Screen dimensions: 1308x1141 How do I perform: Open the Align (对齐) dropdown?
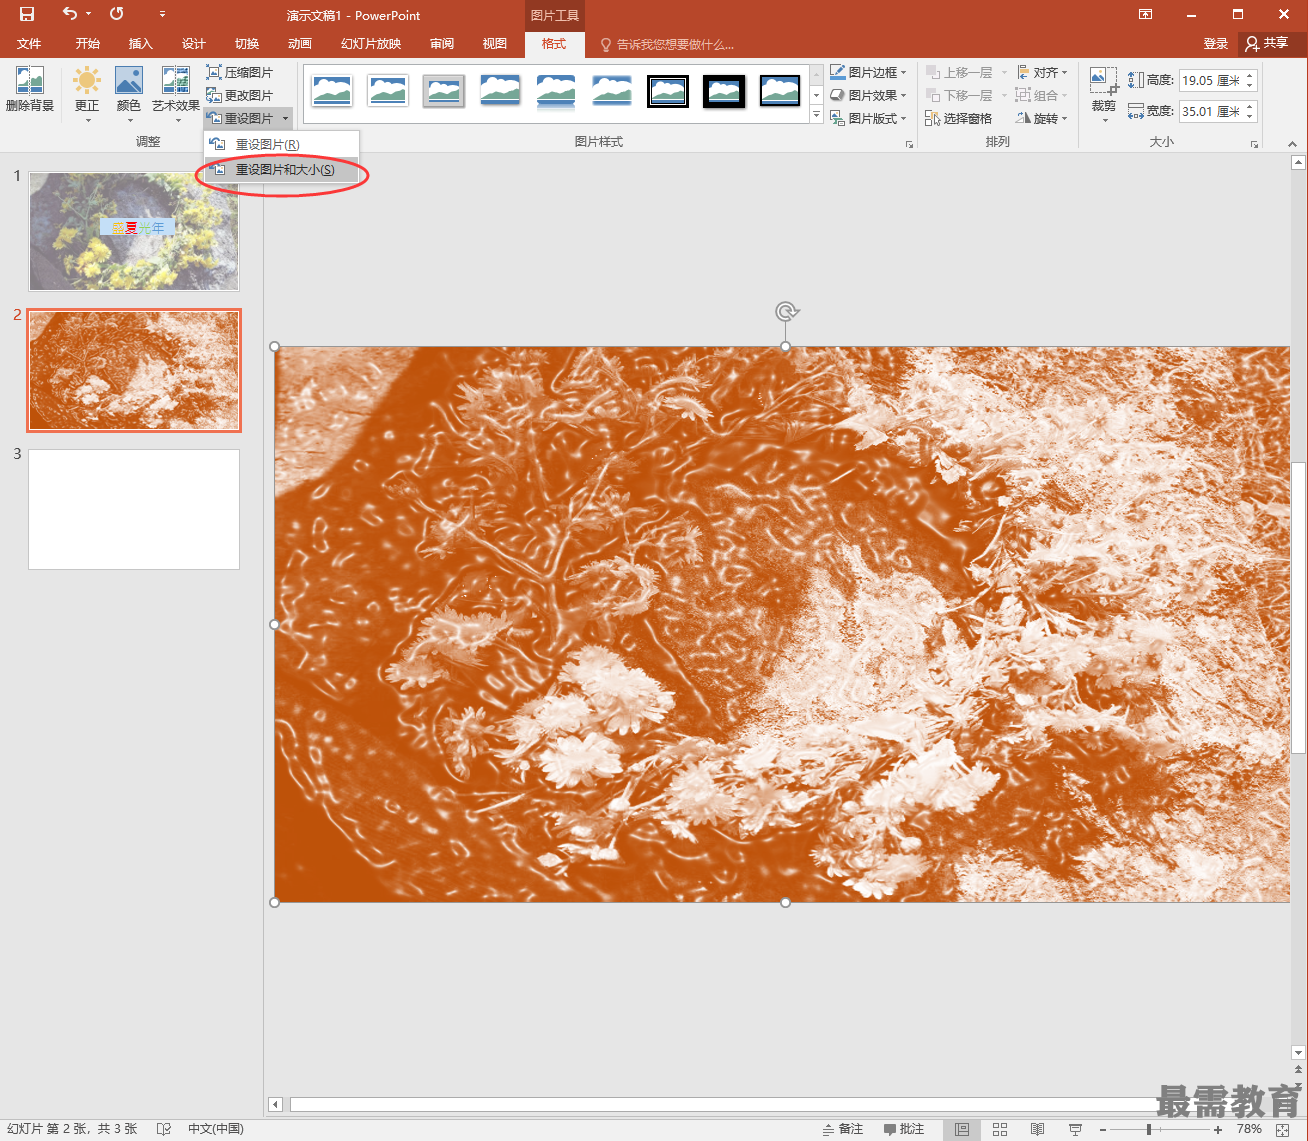tap(1043, 72)
